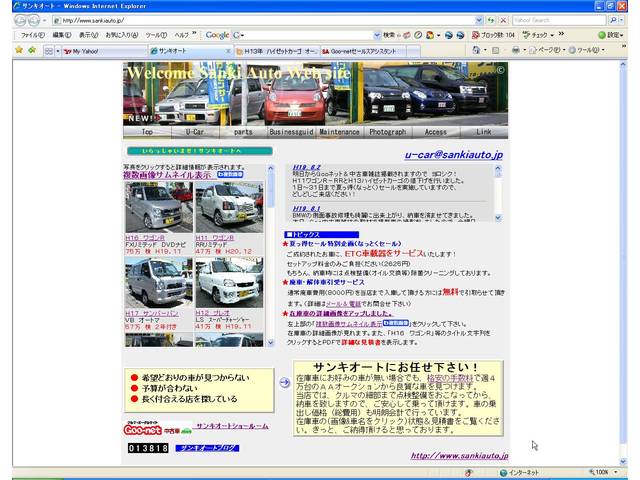Image resolution: width=640 pixels, height=480 pixels.
Task: Open the Google search box dropdown
Action: pos(377,35)
